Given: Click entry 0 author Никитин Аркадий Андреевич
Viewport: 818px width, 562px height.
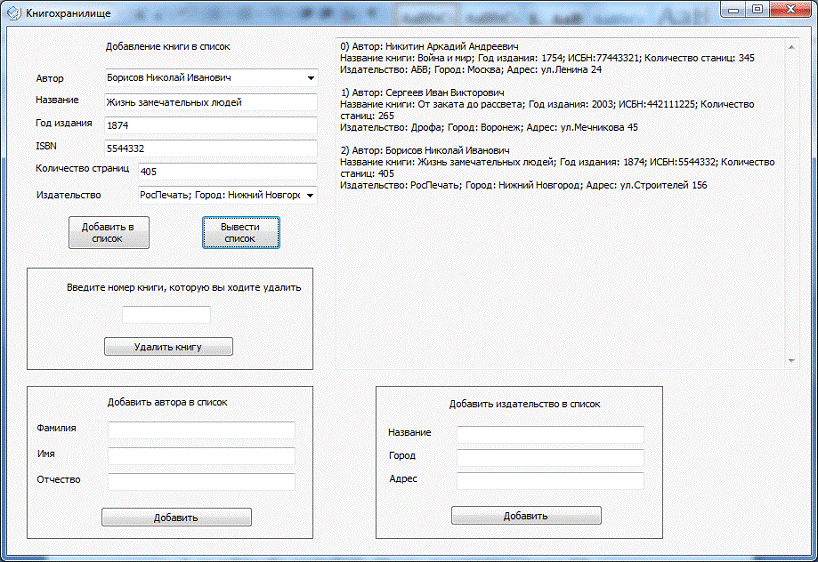Looking at the screenshot, I should (x=429, y=46).
